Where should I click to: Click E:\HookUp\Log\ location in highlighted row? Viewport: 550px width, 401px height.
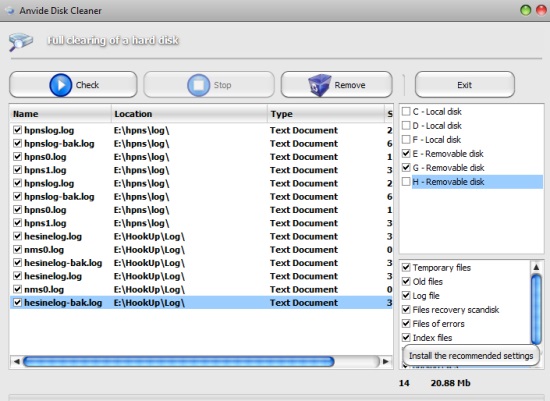point(149,303)
